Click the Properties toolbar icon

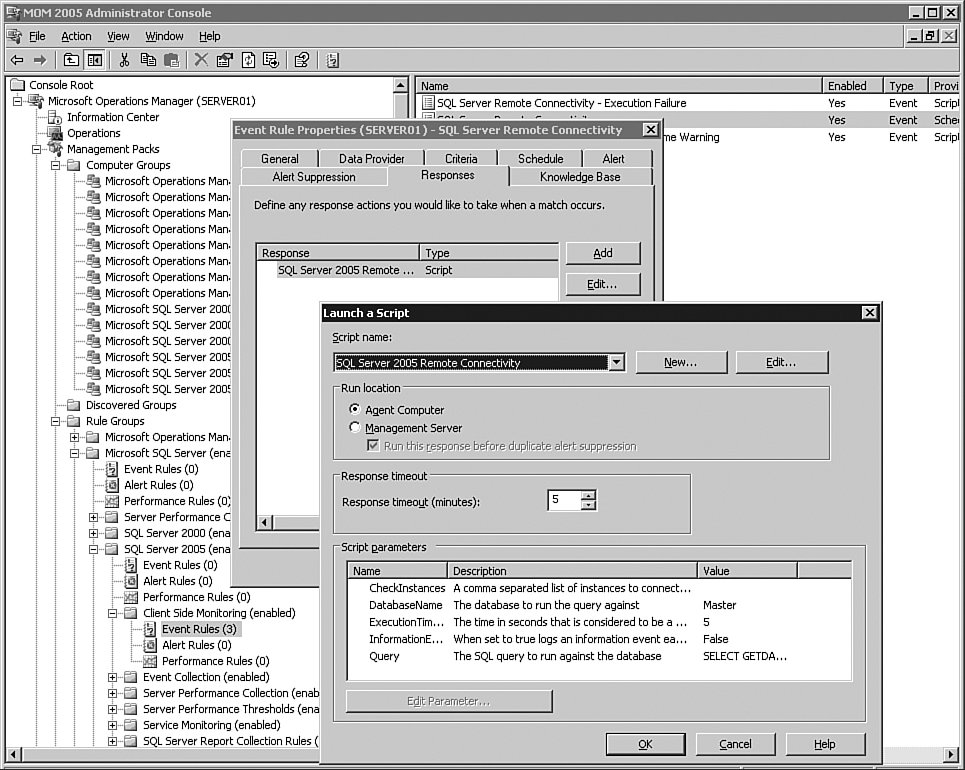tap(225, 60)
